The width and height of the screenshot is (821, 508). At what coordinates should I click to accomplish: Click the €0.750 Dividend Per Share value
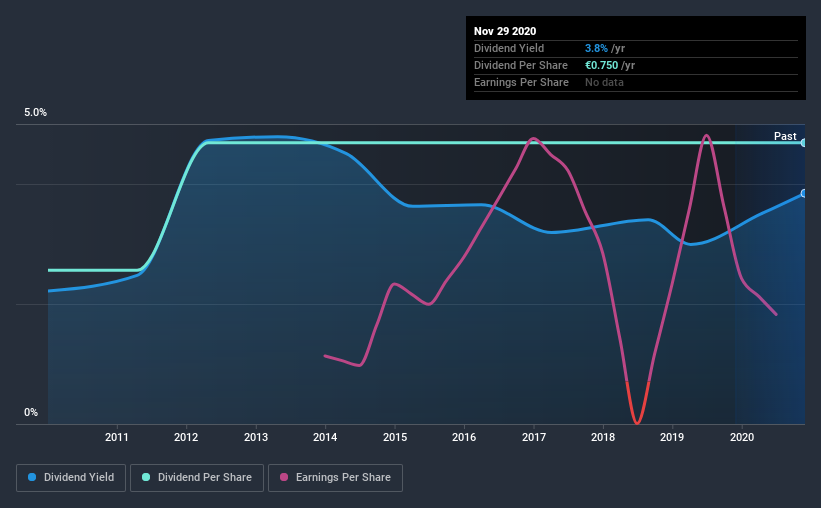pos(602,65)
